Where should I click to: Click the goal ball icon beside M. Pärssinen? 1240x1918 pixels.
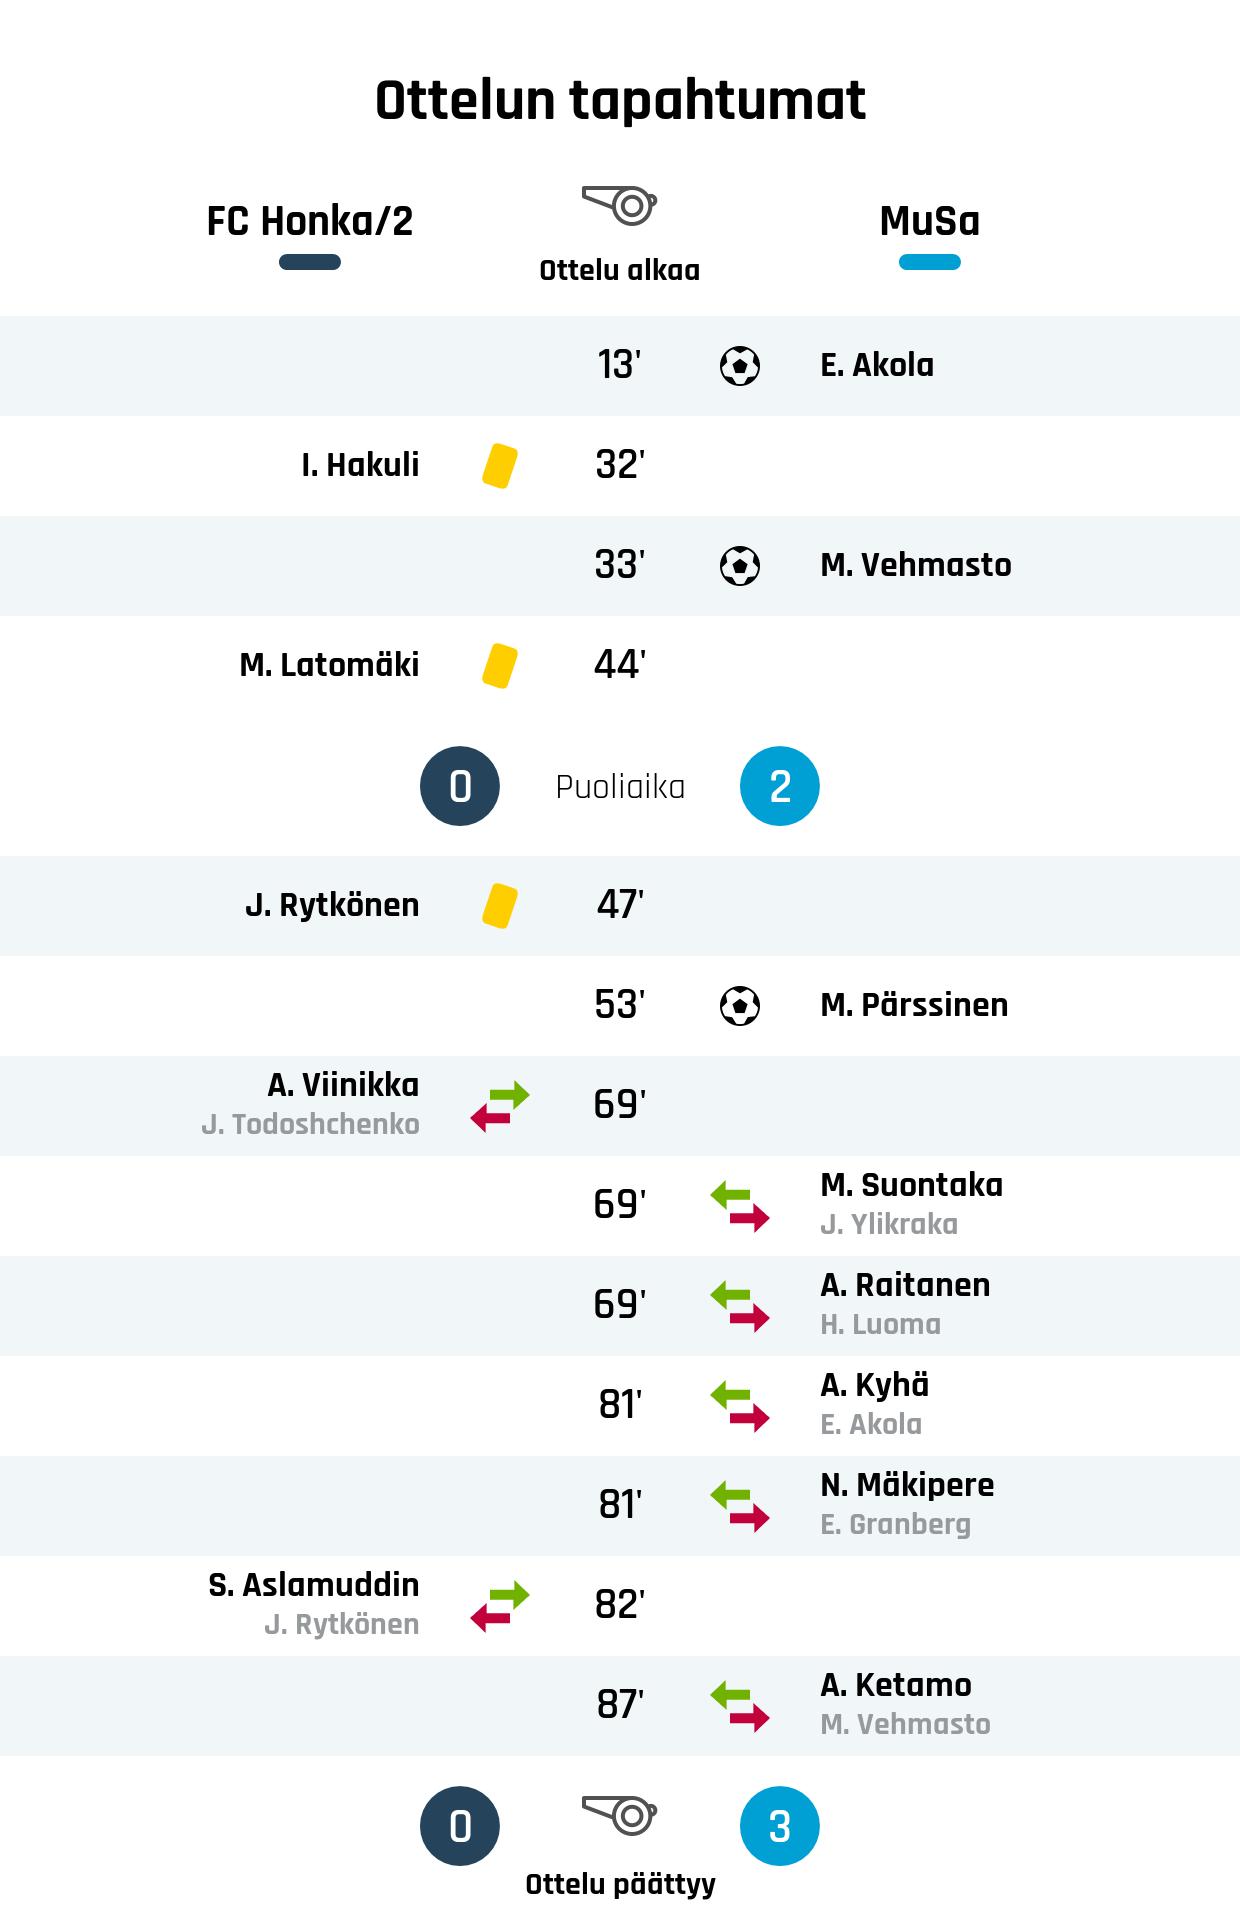pyautogui.click(x=740, y=1006)
